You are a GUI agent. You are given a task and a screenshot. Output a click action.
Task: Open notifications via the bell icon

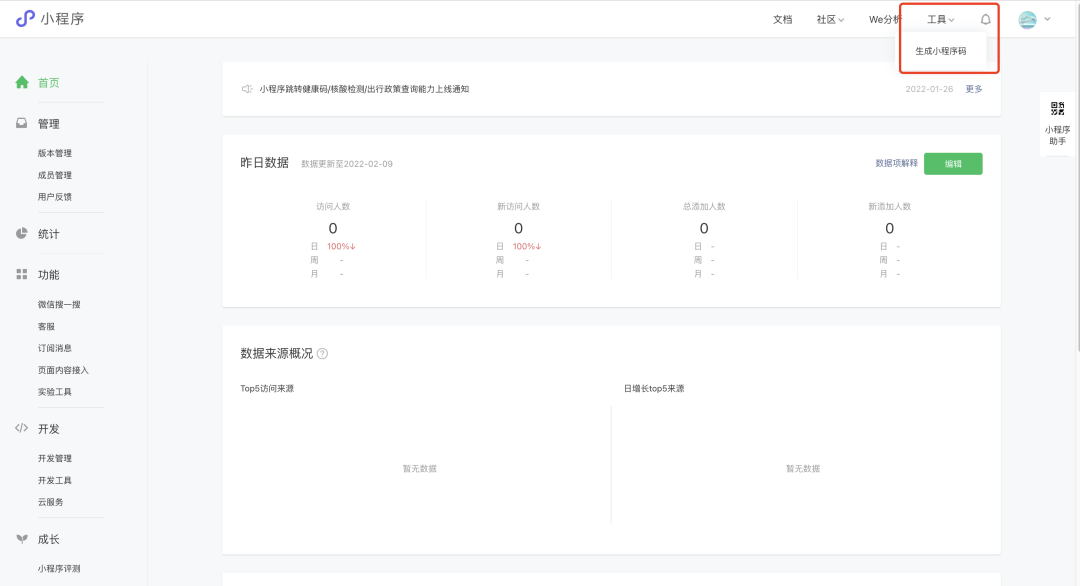(986, 19)
